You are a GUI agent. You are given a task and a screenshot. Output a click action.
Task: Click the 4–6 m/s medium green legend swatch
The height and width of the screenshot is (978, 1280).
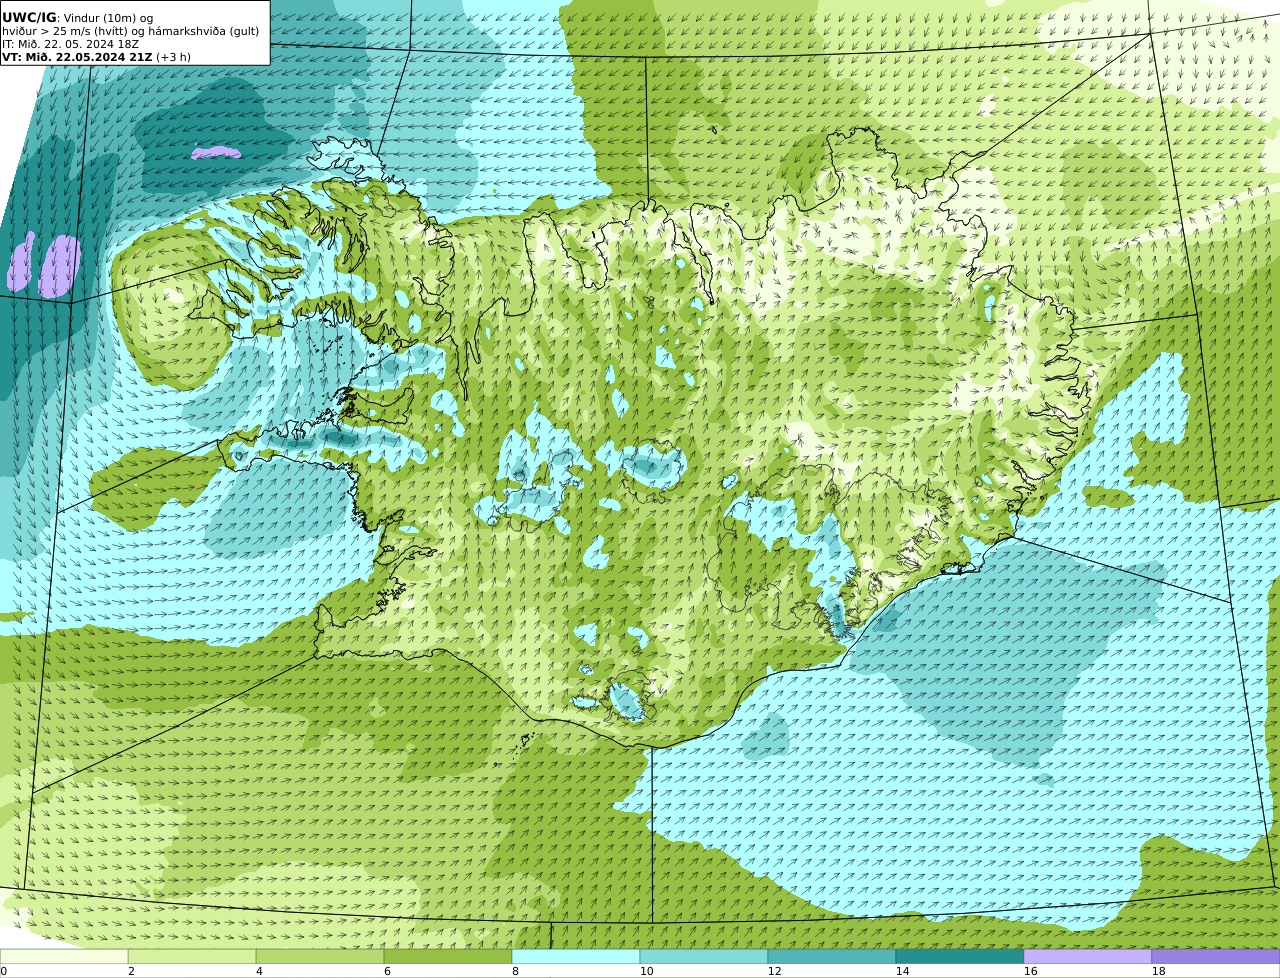(320, 956)
